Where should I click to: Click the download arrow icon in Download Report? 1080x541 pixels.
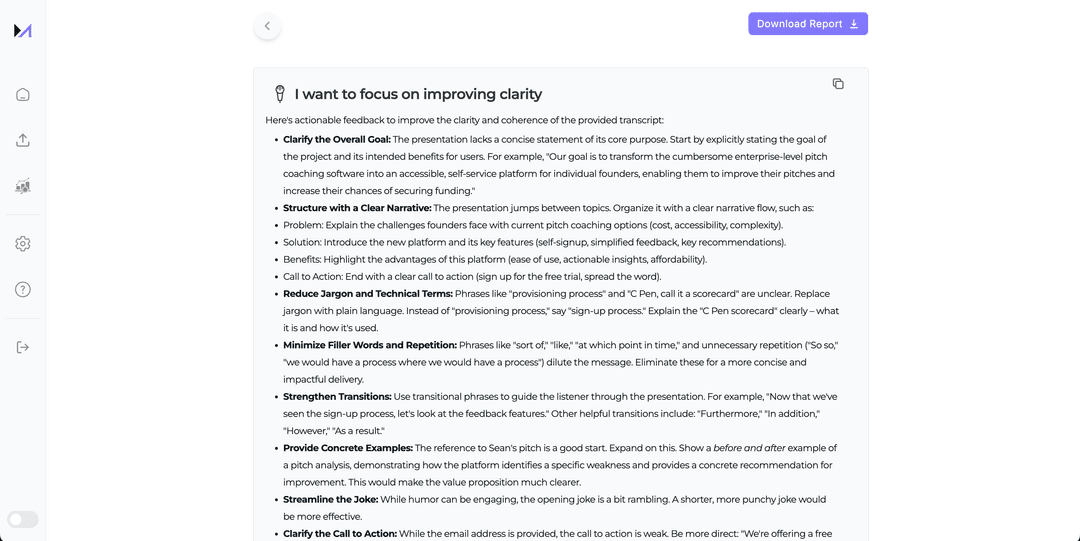[x=854, y=24]
